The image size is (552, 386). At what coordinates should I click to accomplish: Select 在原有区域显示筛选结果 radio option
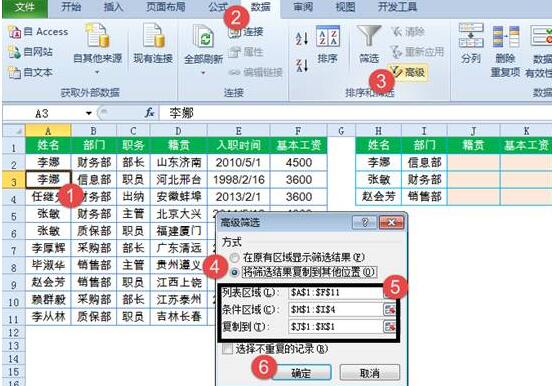pyautogui.click(x=234, y=258)
